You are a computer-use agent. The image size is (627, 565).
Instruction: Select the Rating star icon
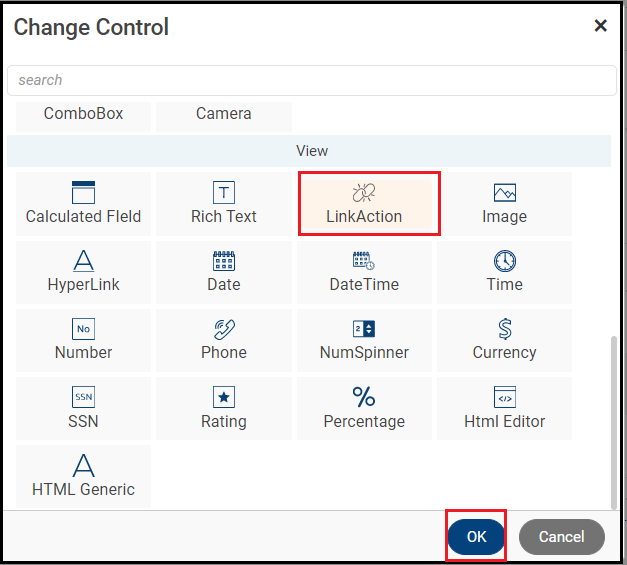coord(224,397)
